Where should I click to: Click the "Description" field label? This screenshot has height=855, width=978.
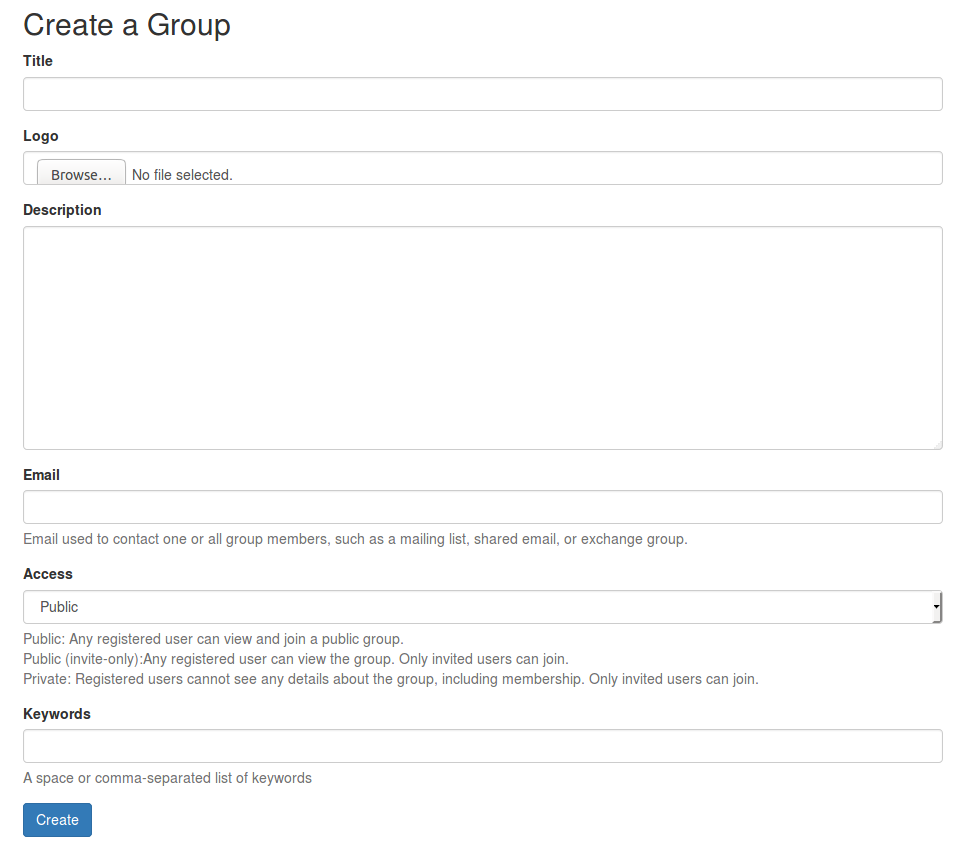(62, 210)
